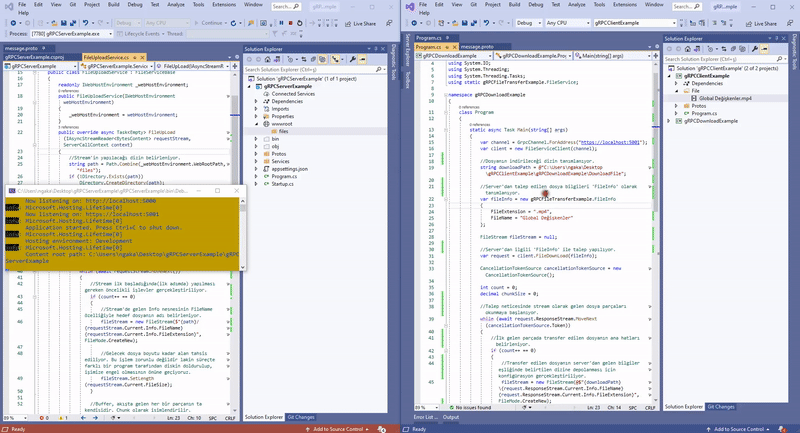This screenshot has height=433, width=800.
Task: Switch to Git Changes tab in left window
Action: (x=300, y=417)
